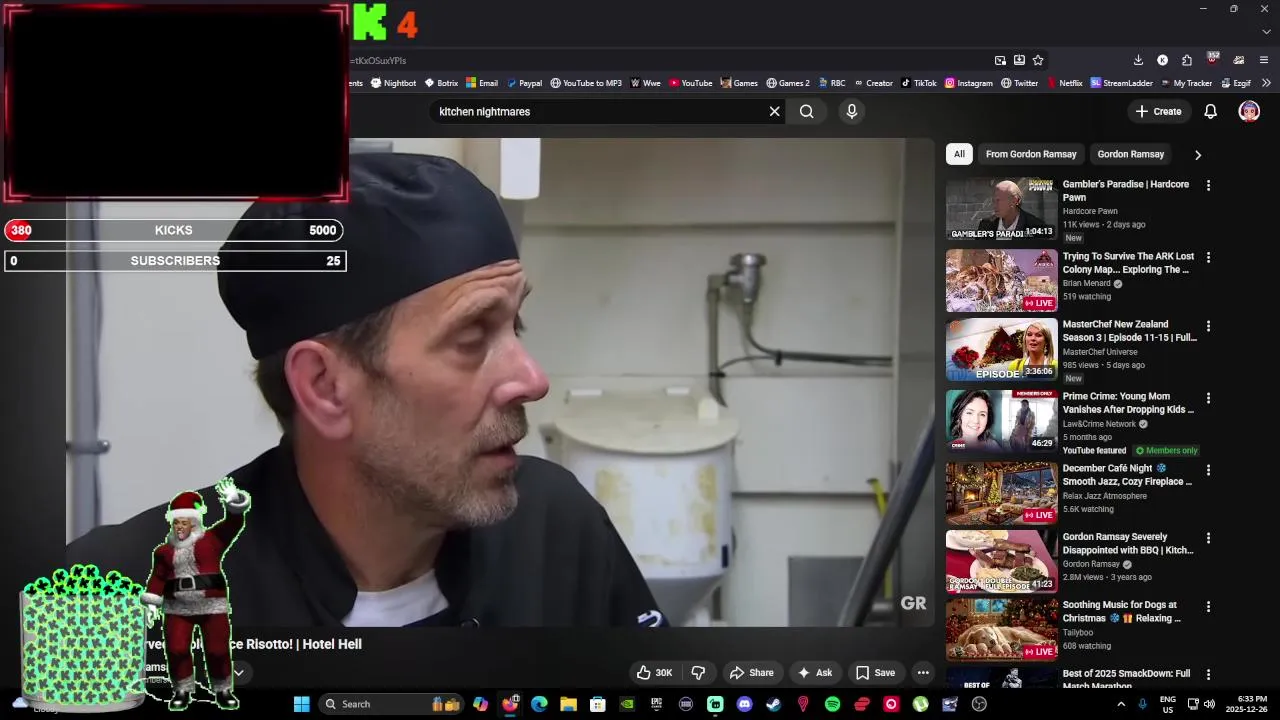Image resolution: width=1280 pixels, height=720 pixels.
Task: Select the Gordon Ramsay filter chip
Action: pyautogui.click(x=1131, y=154)
